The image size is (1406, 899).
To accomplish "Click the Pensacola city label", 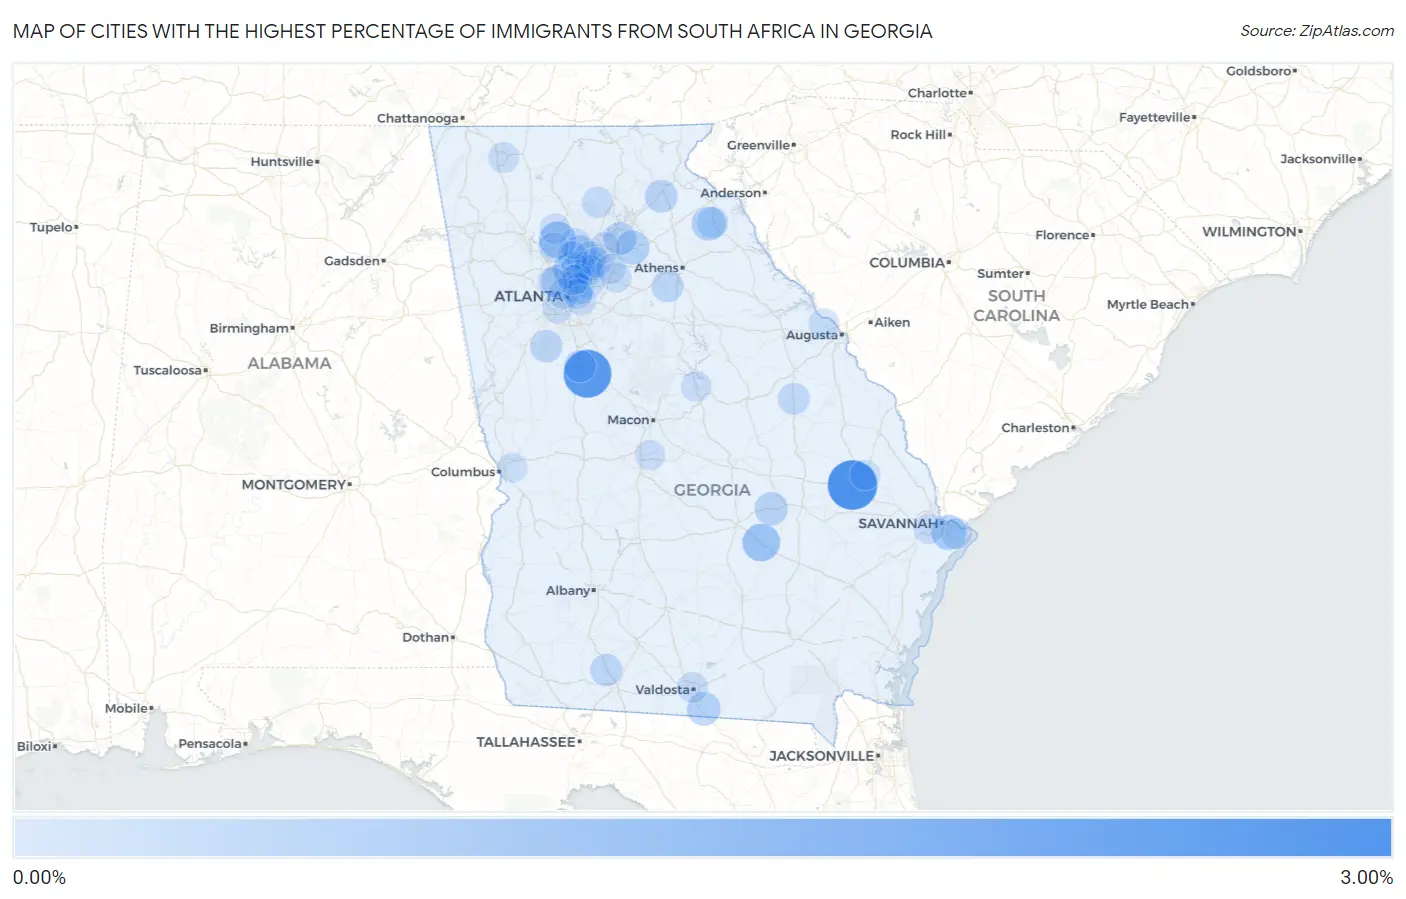I will tap(210, 744).
